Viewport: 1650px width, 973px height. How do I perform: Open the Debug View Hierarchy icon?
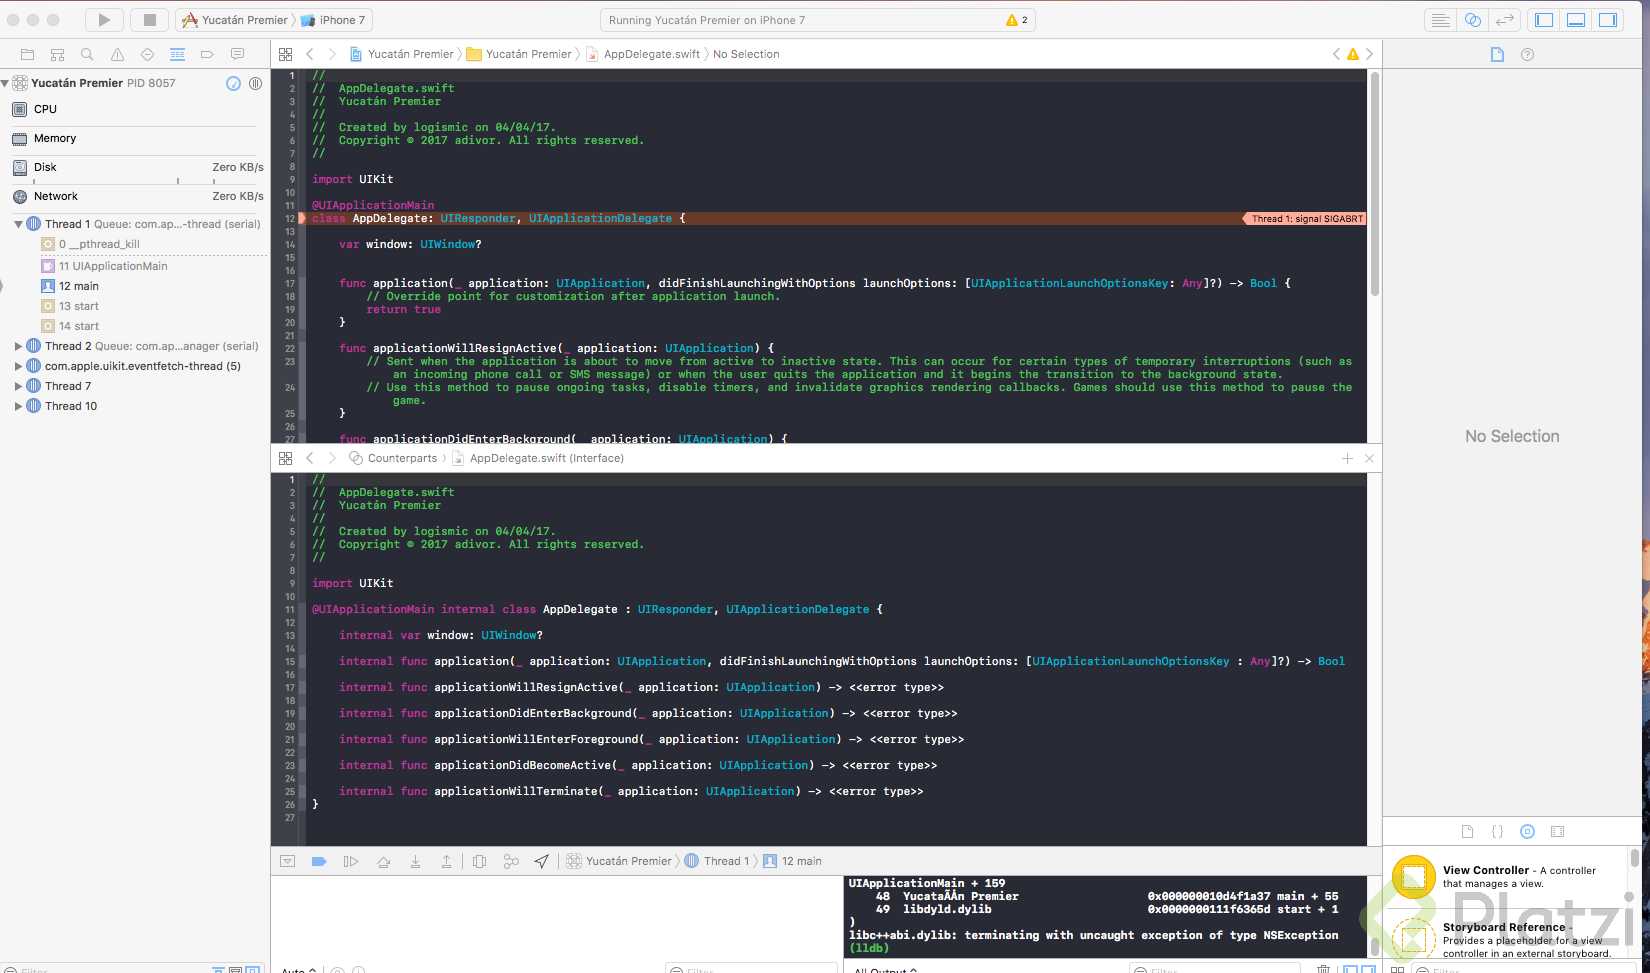pyautogui.click(x=479, y=861)
